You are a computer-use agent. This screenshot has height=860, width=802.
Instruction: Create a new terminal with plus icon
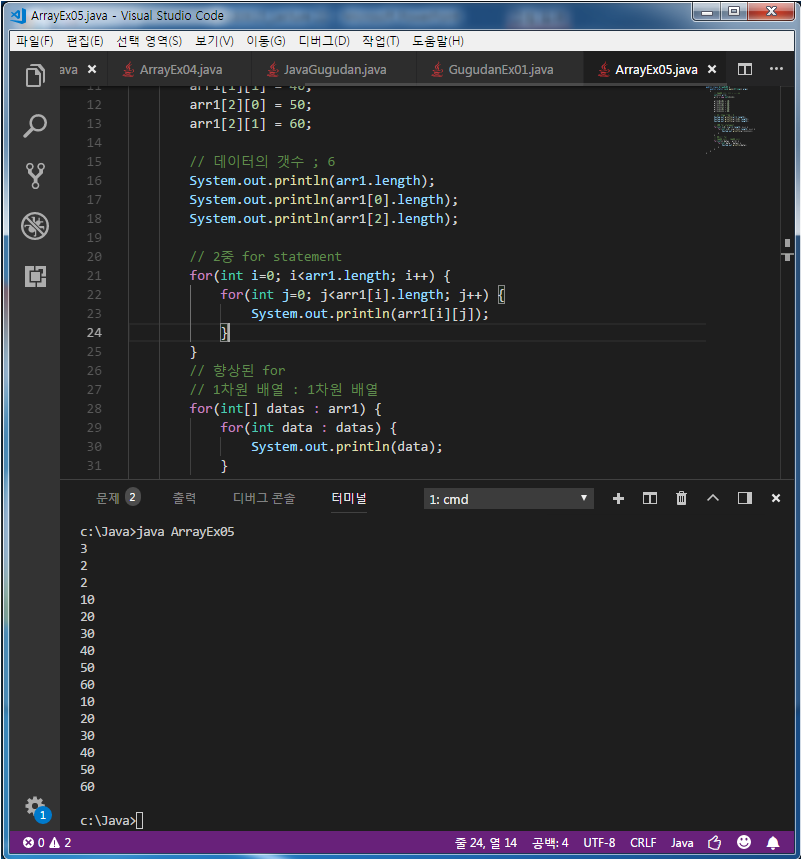click(618, 499)
